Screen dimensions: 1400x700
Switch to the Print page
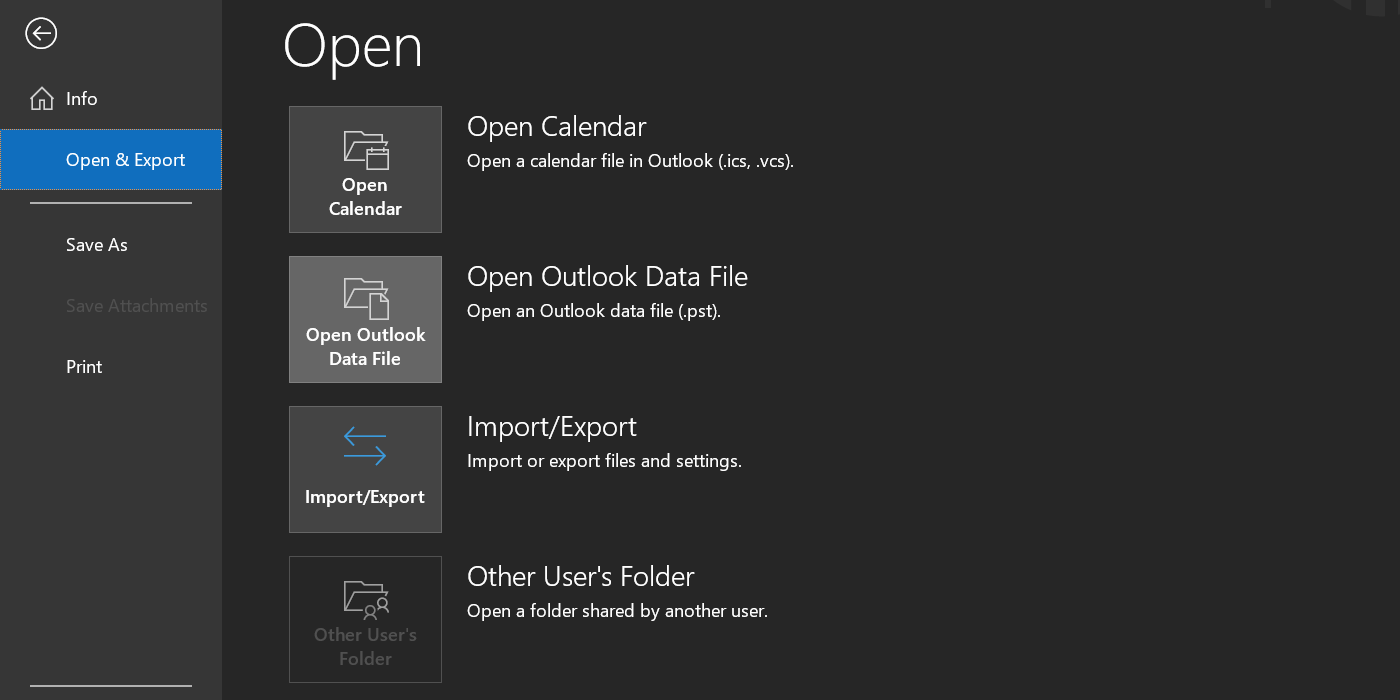click(x=83, y=367)
